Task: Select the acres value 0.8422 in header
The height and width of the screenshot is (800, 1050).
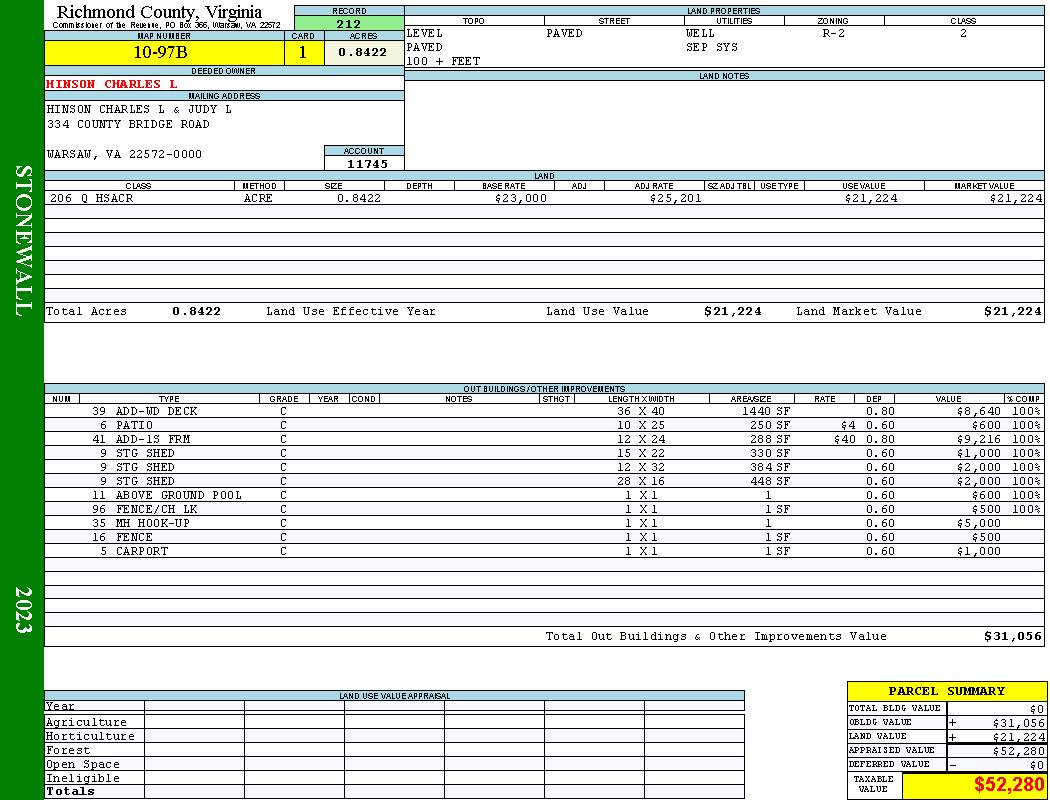Action: (x=363, y=52)
